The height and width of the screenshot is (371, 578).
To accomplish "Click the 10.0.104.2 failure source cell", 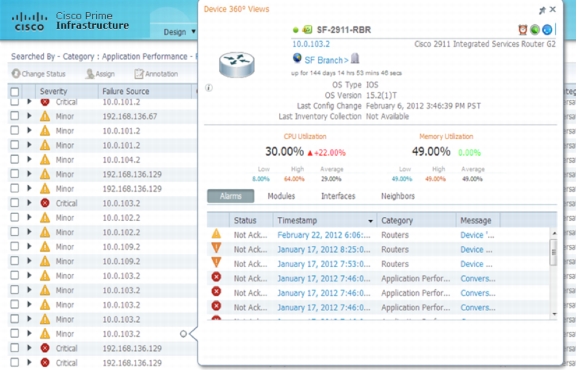I will coord(121,160).
